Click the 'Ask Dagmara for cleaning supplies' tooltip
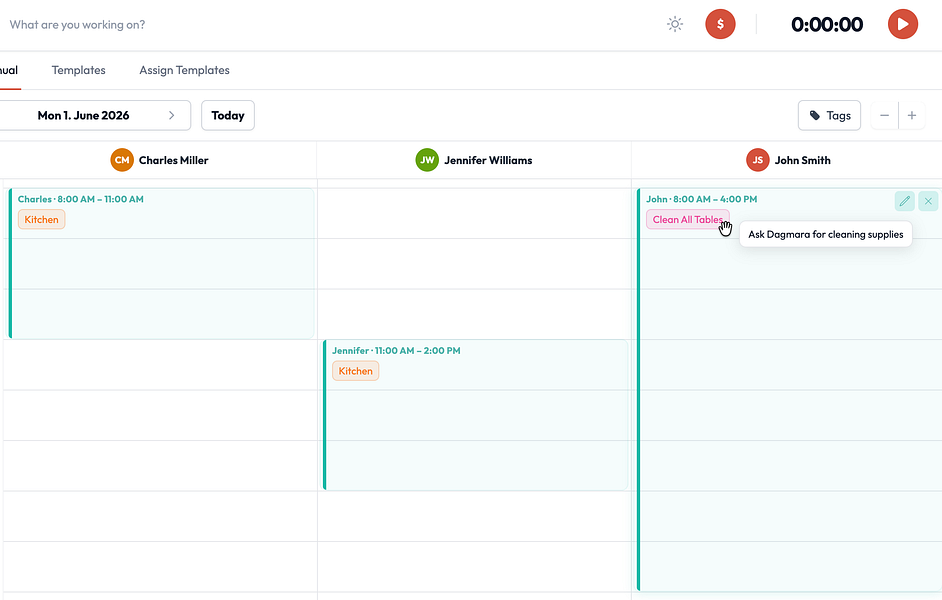The width and height of the screenshot is (942, 600). point(826,234)
